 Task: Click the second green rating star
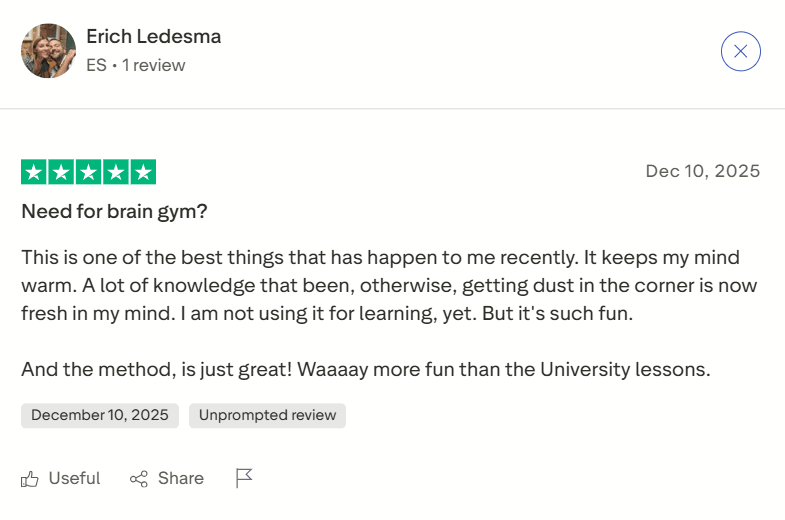[61, 172]
